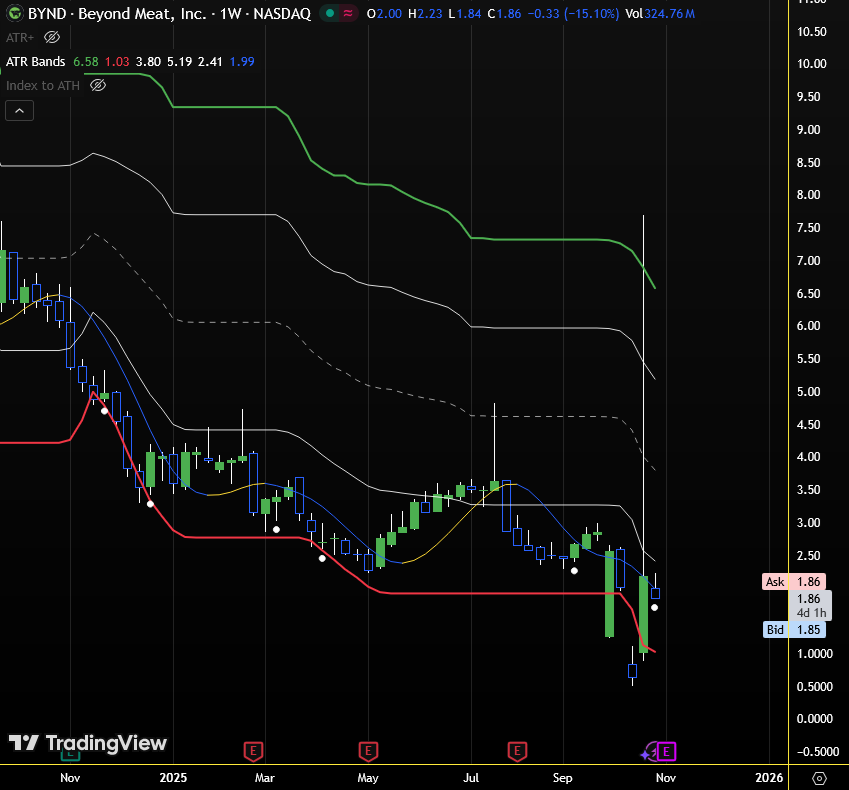849x790 pixels.
Task: Click the 0.0000 price axis label
Action: pos(814,719)
